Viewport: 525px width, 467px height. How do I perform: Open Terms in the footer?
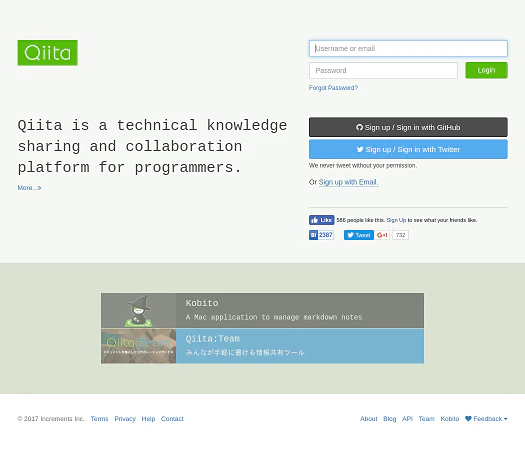pos(99,419)
